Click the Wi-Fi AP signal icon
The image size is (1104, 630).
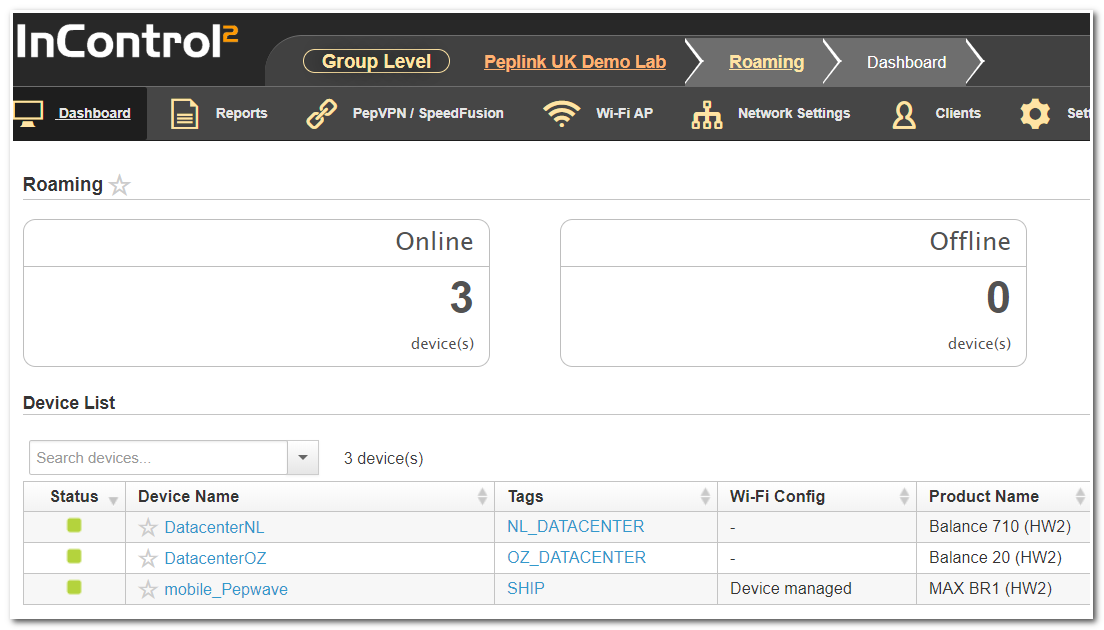point(562,114)
